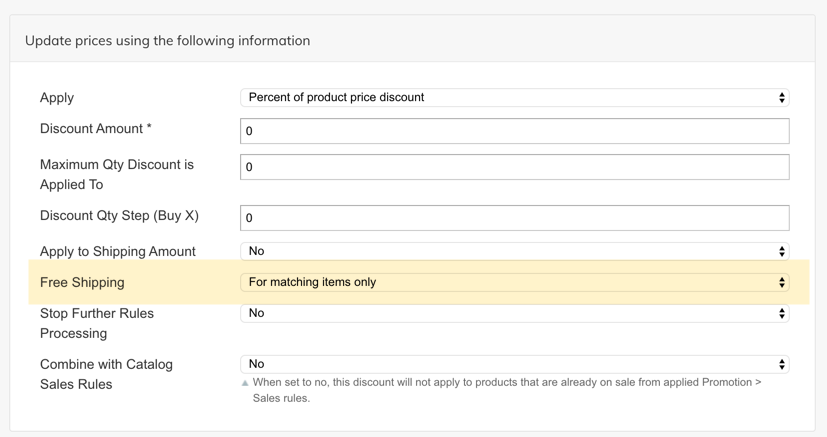Focus the Discount Amount input field
The image size is (827, 437).
pyautogui.click(x=514, y=131)
